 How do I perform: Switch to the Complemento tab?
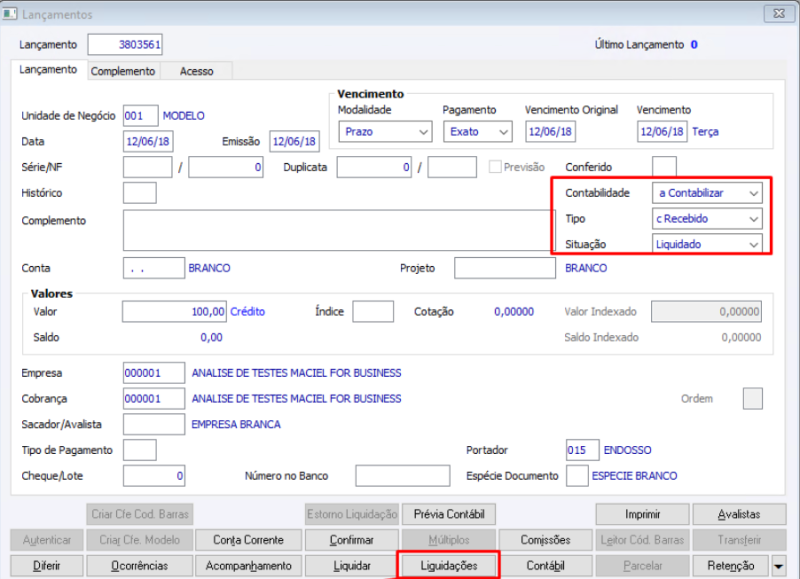tap(123, 71)
